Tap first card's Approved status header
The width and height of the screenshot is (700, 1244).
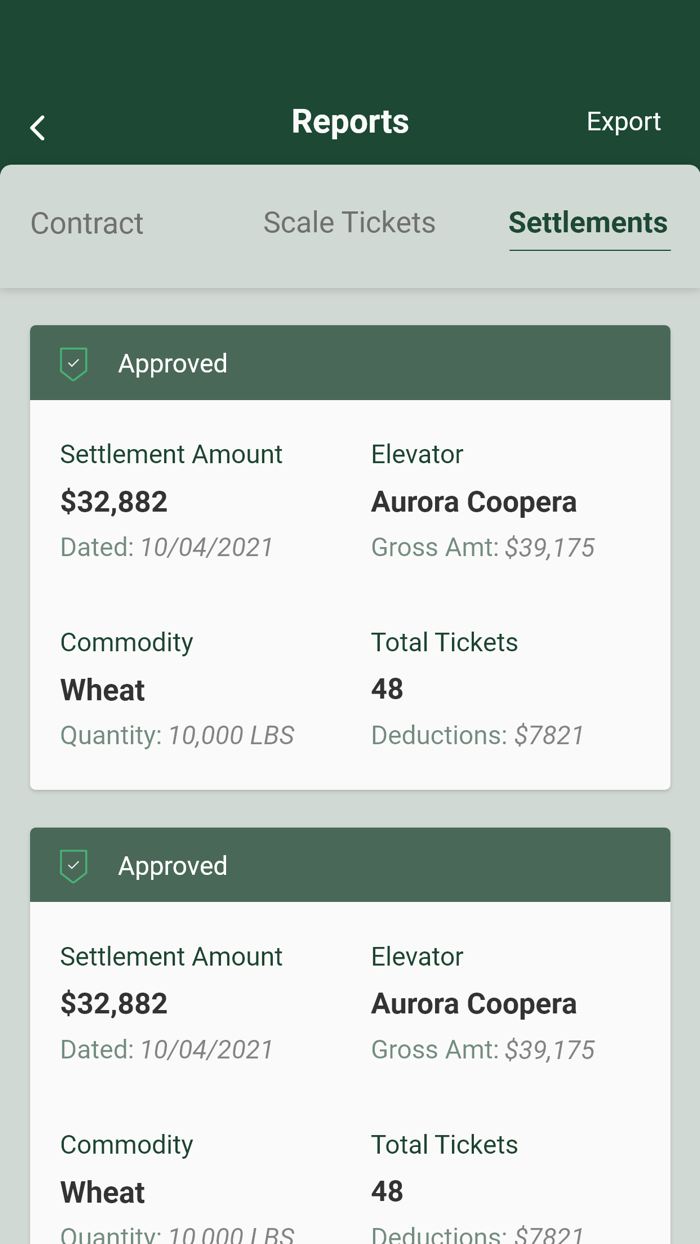[350, 363]
